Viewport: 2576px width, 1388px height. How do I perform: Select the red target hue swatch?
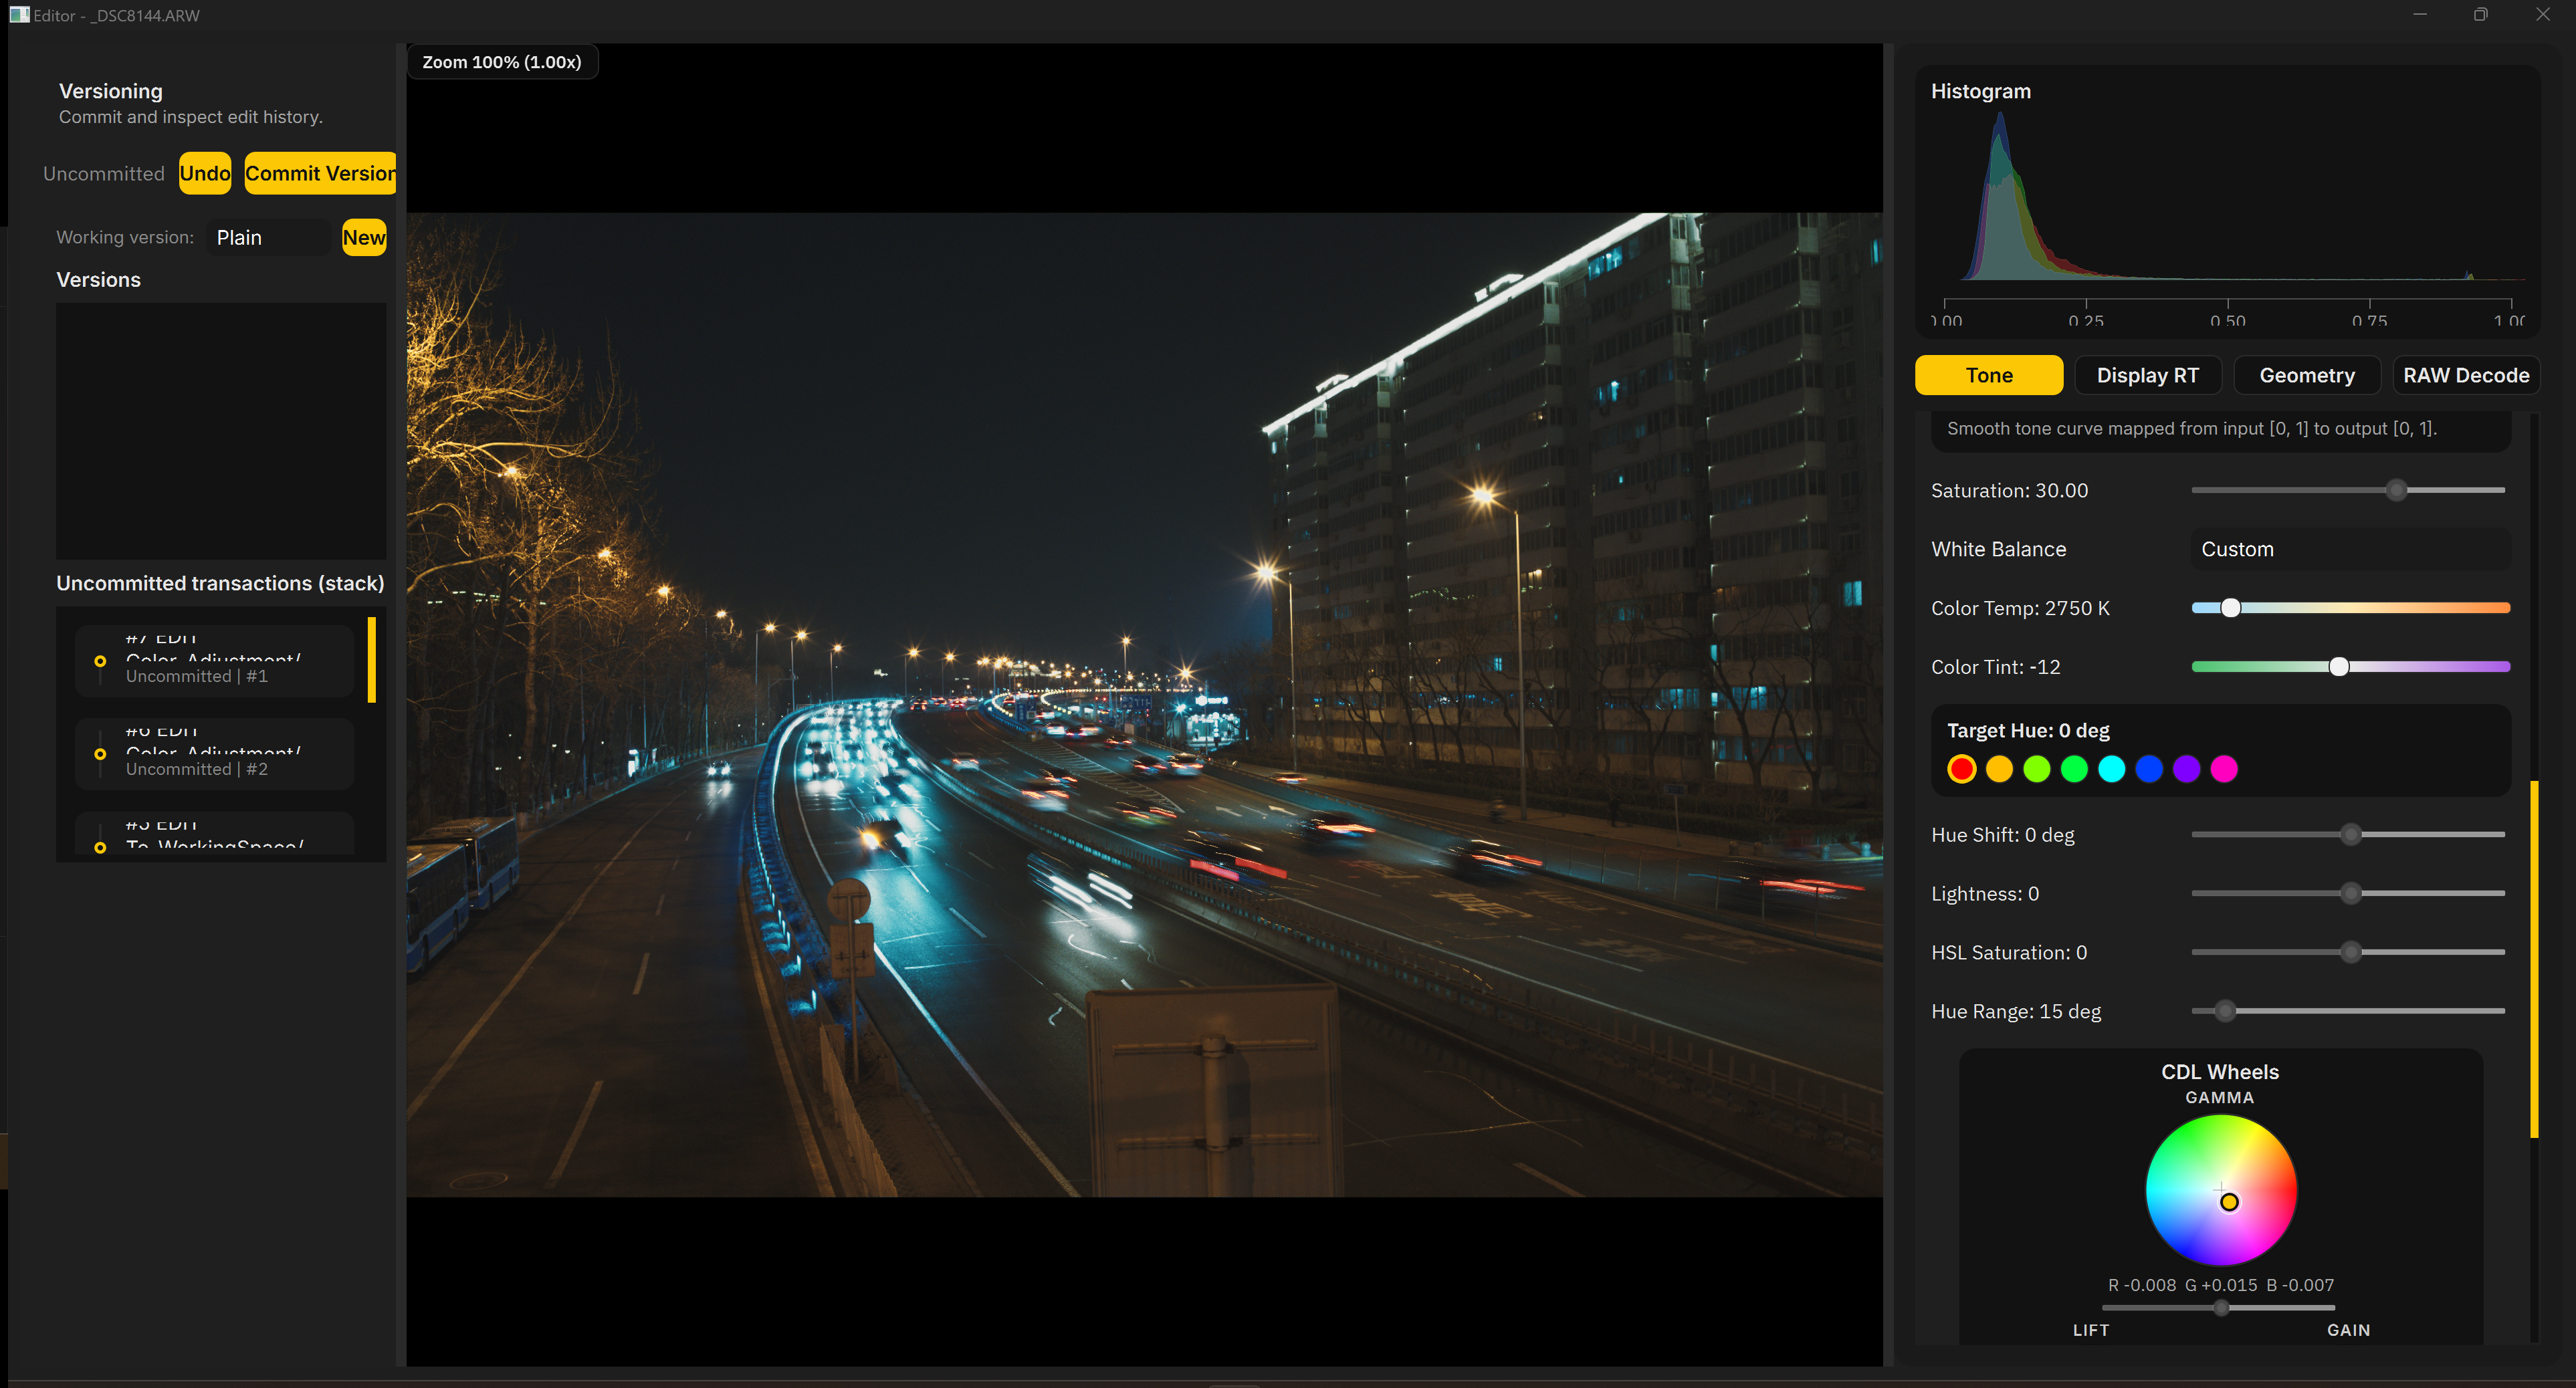click(x=1961, y=769)
